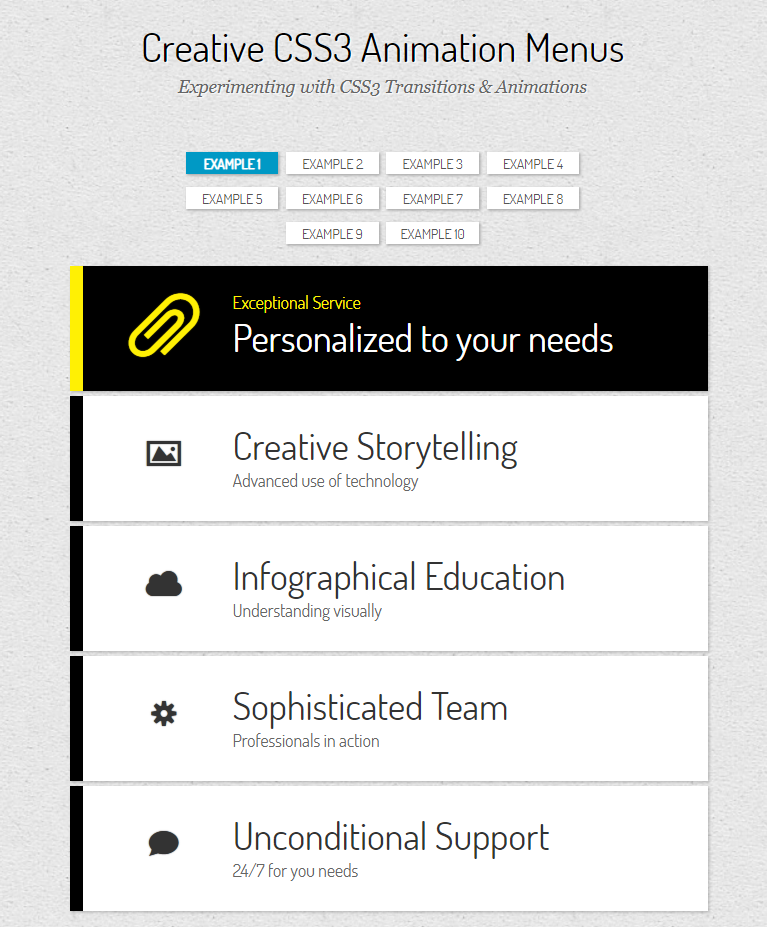
Task: Open the Unconditional Support title link
Action: [x=391, y=838]
